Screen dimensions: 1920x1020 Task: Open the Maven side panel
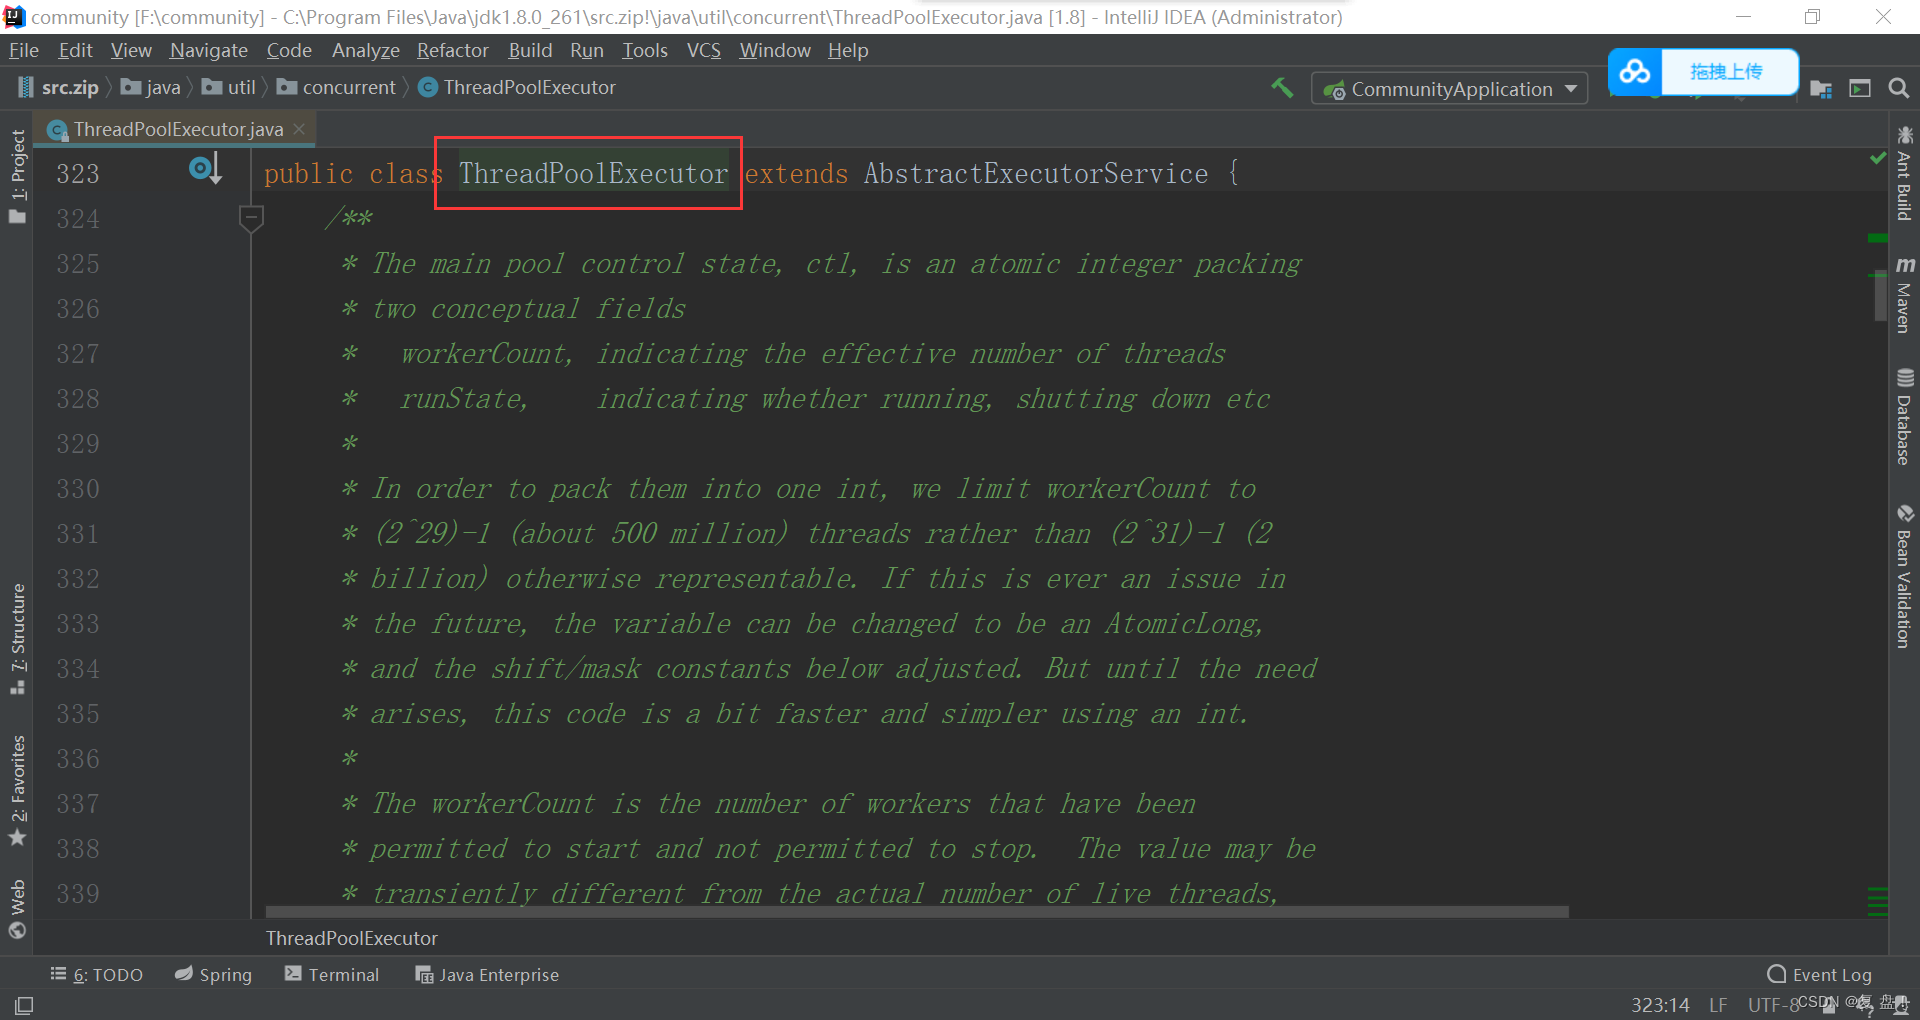click(x=1904, y=295)
